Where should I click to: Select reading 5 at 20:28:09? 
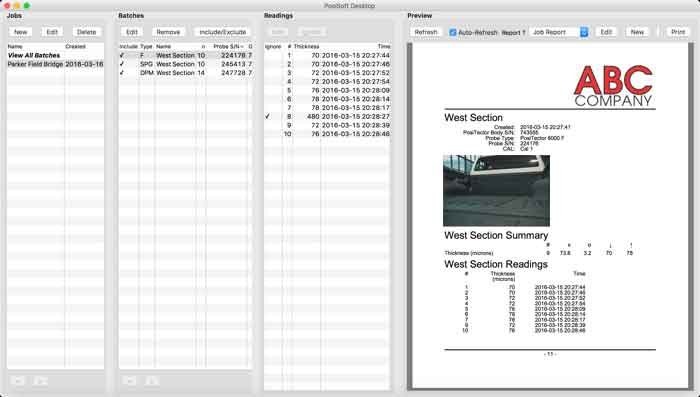[x=327, y=90]
